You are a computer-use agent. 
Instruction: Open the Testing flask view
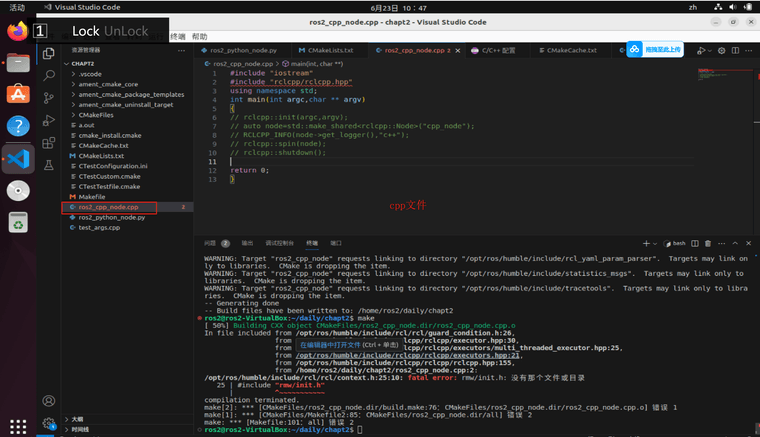click(x=48, y=165)
